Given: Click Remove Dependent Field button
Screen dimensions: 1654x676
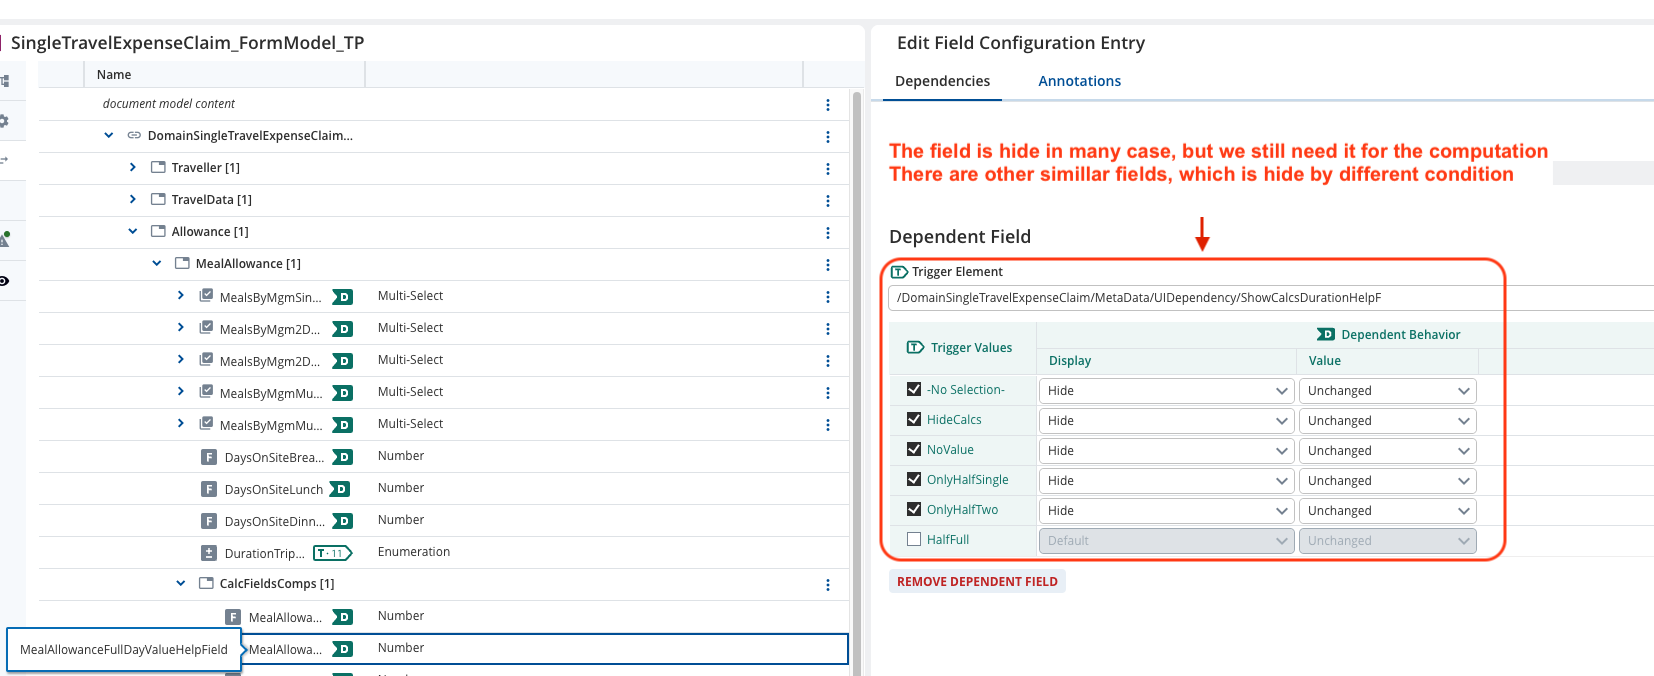Looking at the screenshot, I should 977,581.
